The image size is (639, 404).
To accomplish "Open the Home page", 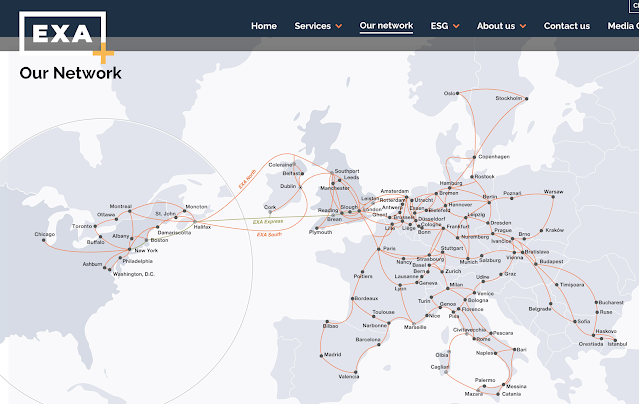I will tap(264, 26).
